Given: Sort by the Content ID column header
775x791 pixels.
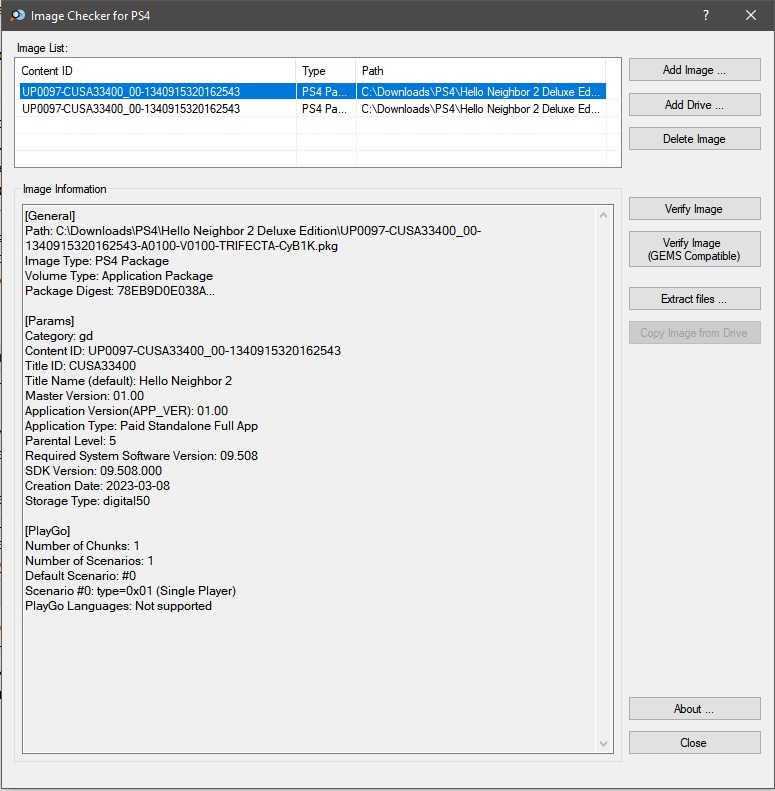Looking at the screenshot, I should [x=155, y=71].
